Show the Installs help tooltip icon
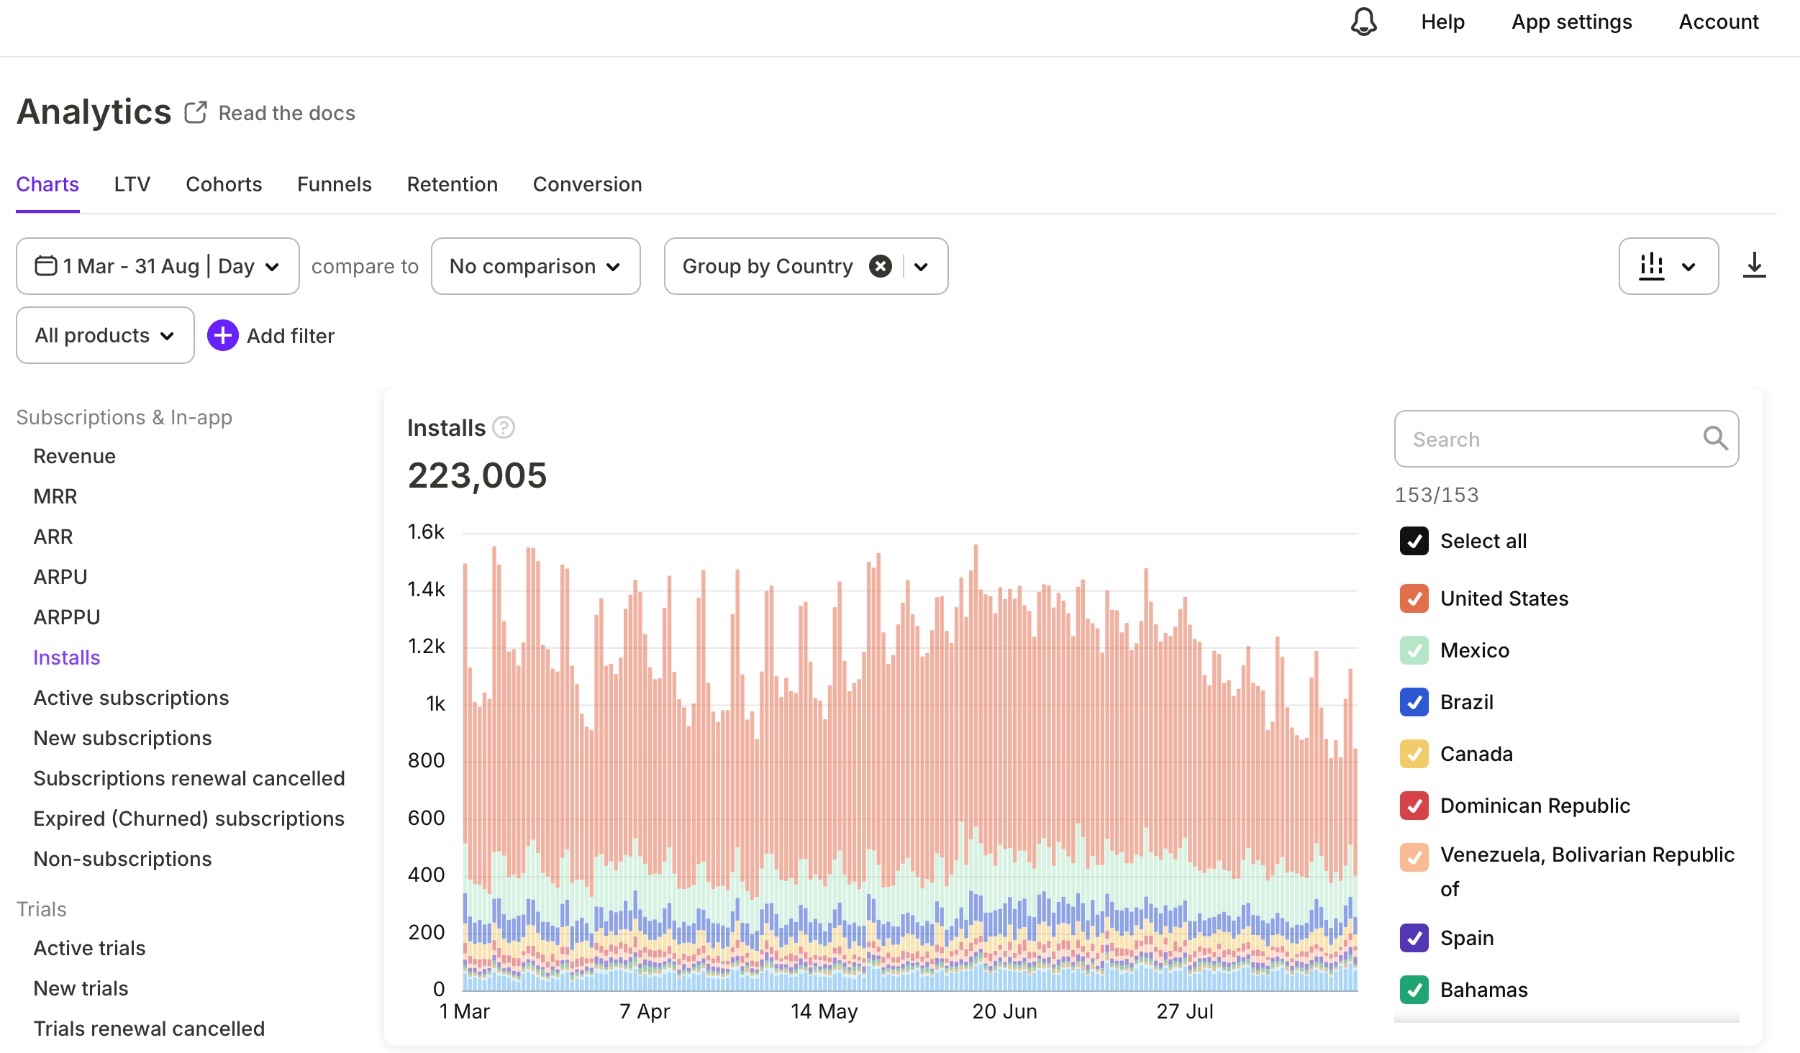Viewport: 1800px width, 1053px height. [x=504, y=428]
